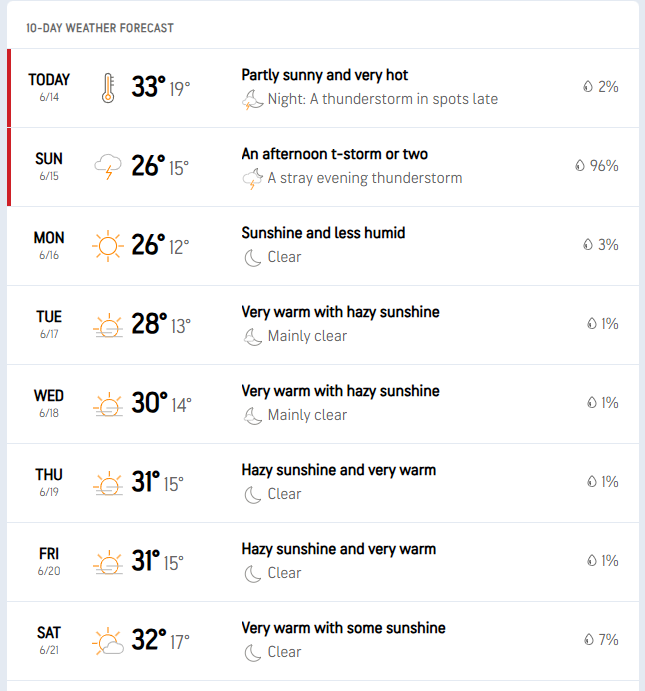The height and width of the screenshot is (691, 645).
Task: Click 'An afternoon t-storm or two' text
Action: point(334,154)
